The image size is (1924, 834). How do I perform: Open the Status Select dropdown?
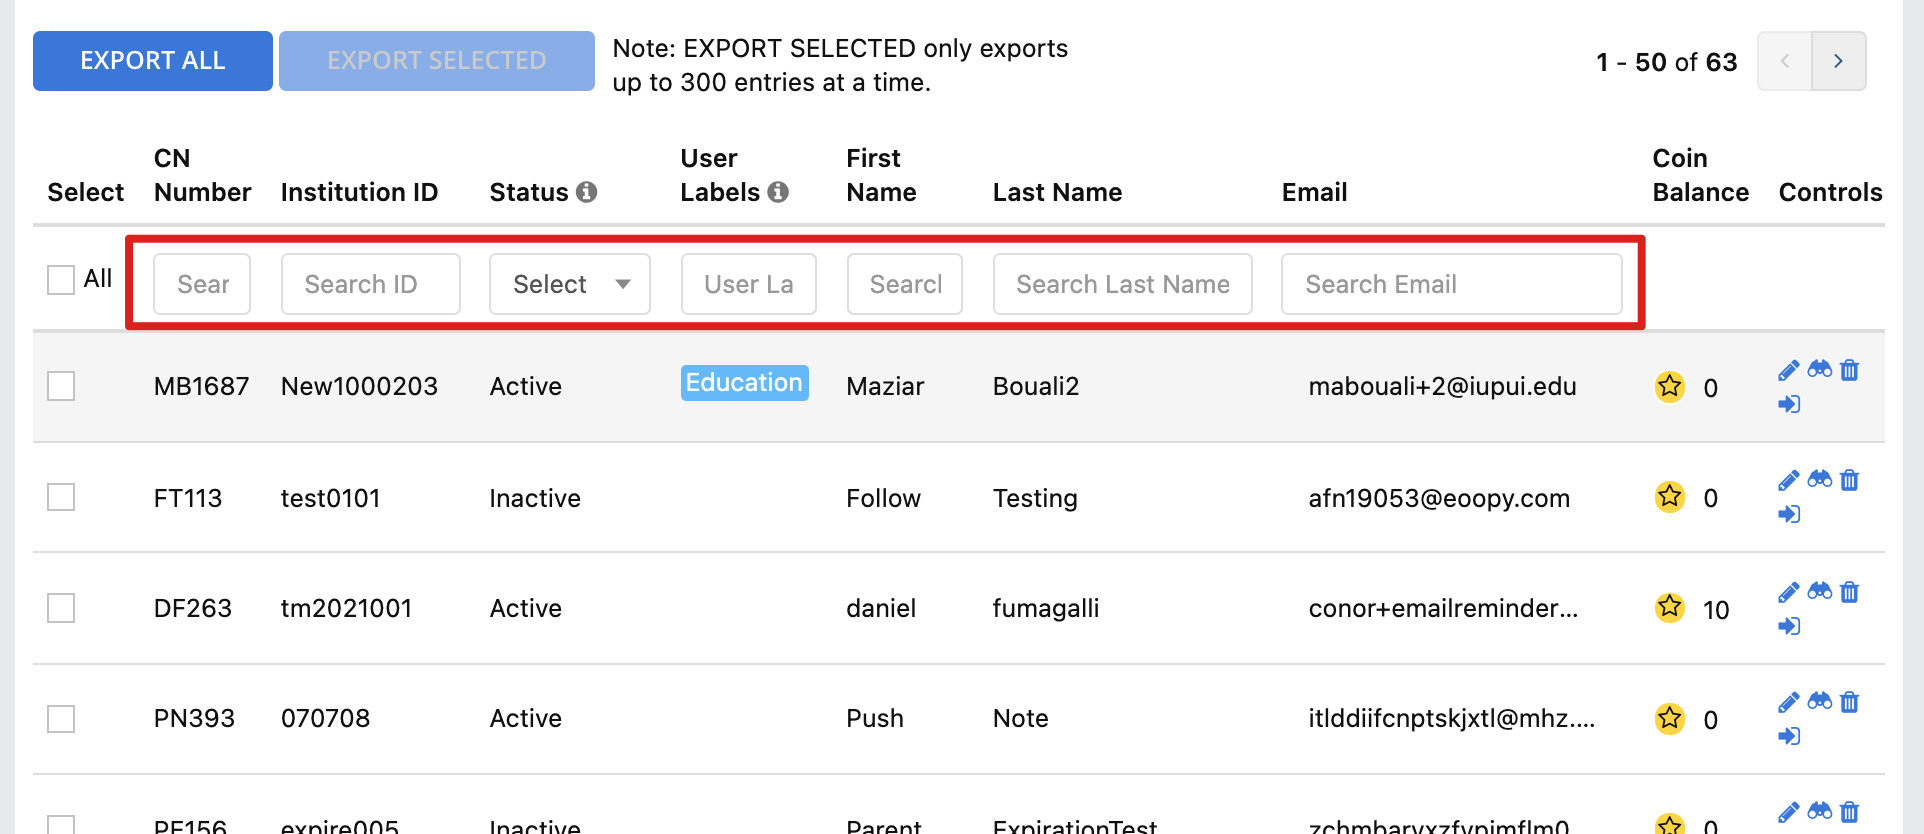click(570, 284)
